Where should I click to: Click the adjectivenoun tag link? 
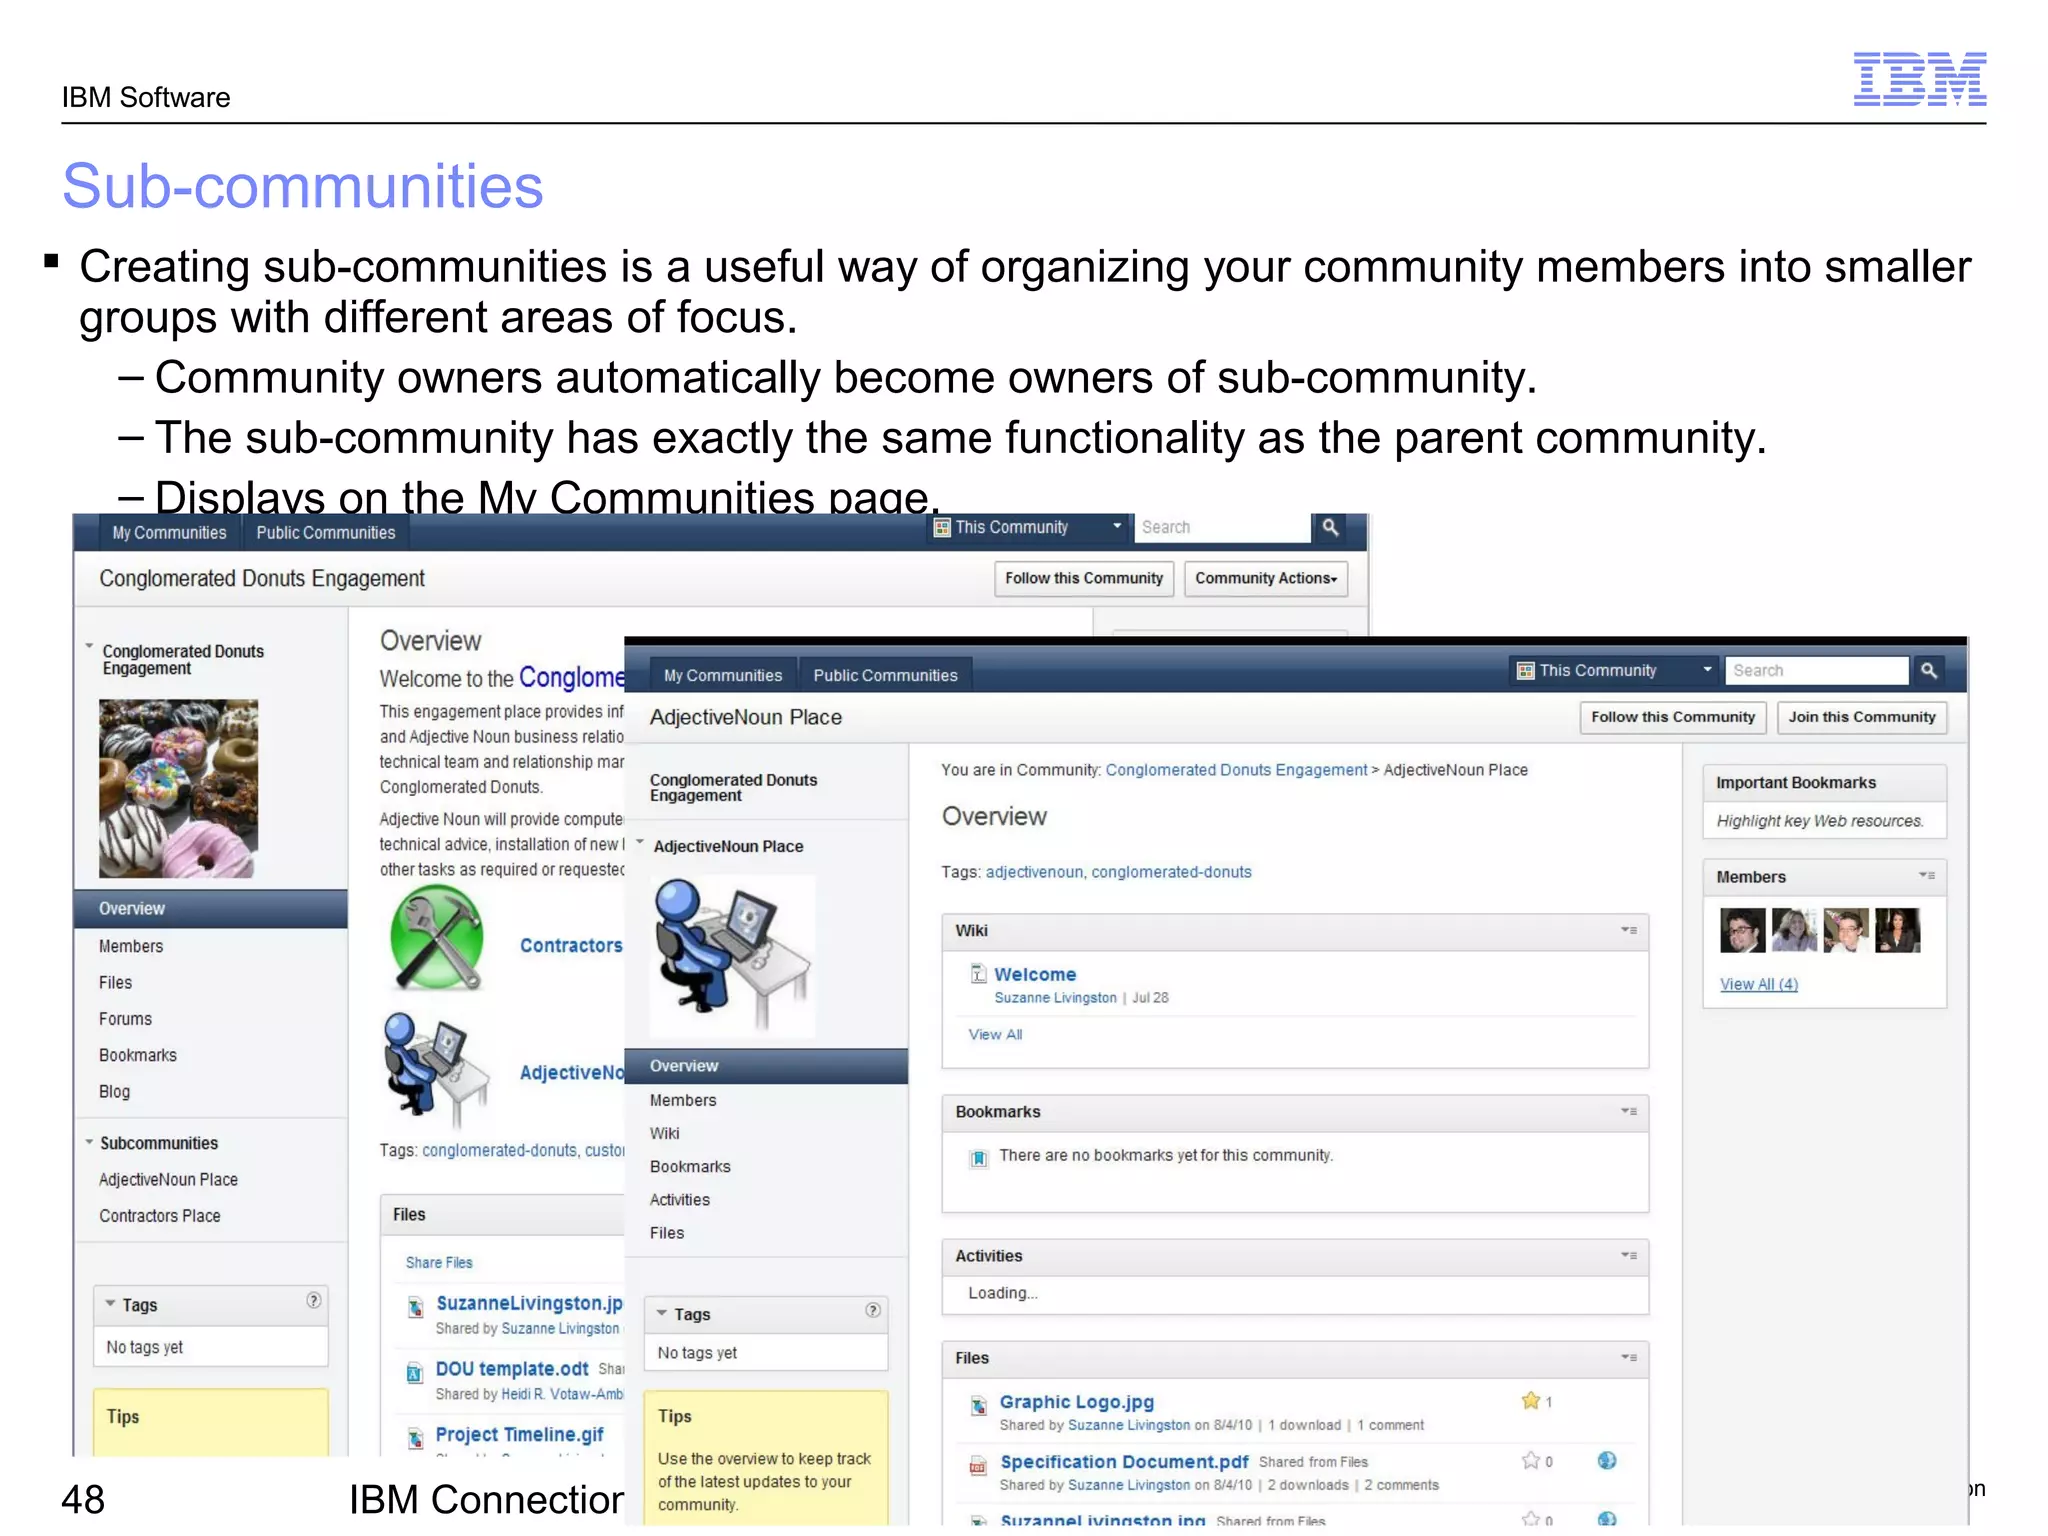coord(1034,872)
